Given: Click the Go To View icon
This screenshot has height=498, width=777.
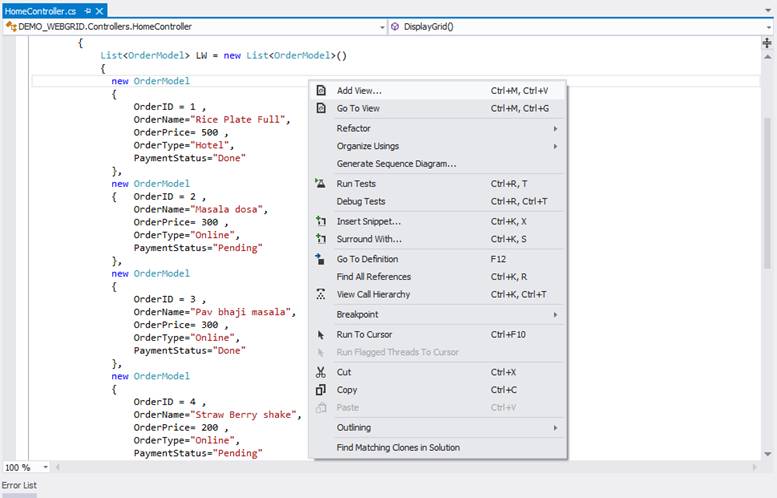Looking at the screenshot, I should [321, 108].
